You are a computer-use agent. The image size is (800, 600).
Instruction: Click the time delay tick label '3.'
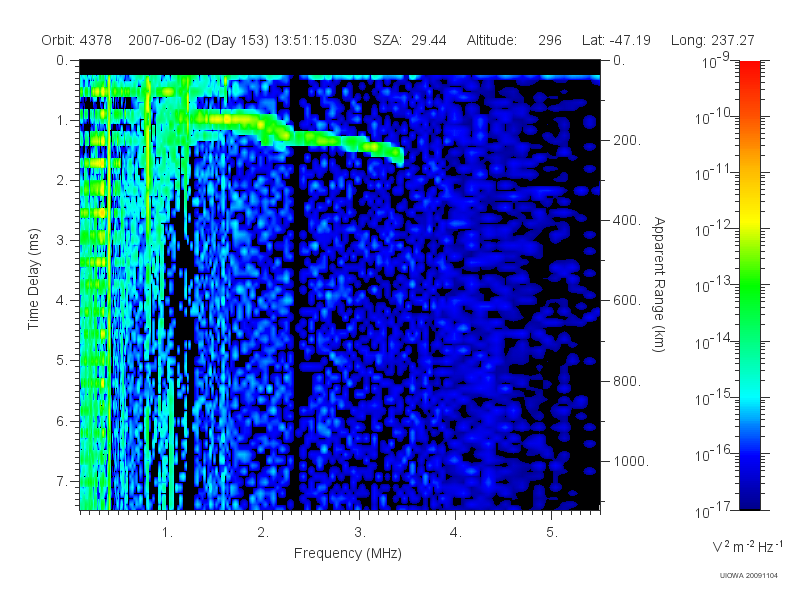pos(62,240)
